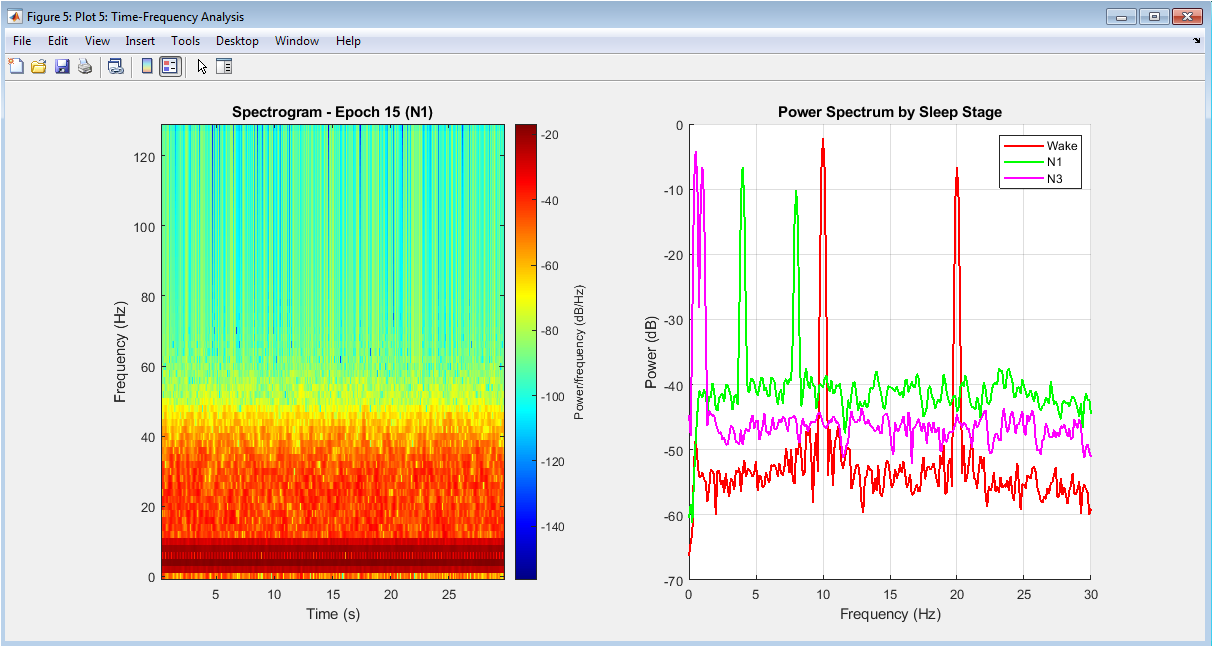Save the figure with the floppy disk icon

[62, 67]
